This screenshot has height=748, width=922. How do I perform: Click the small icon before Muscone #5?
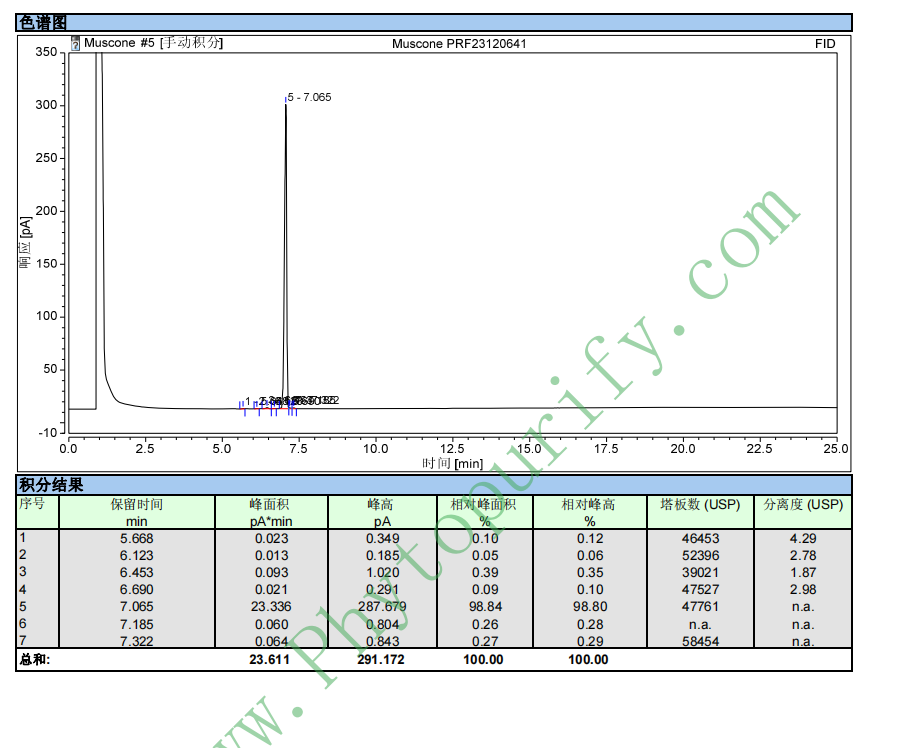pos(76,44)
